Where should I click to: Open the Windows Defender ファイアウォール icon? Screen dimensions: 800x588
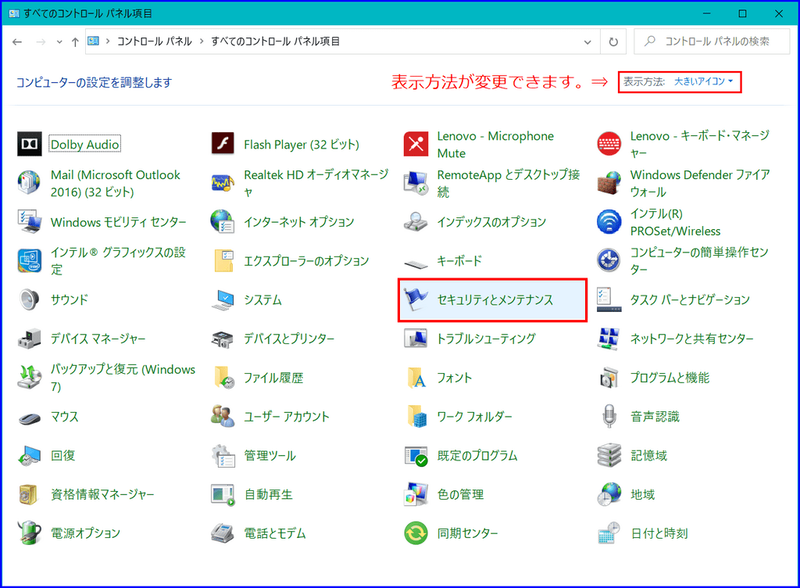click(x=609, y=183)
